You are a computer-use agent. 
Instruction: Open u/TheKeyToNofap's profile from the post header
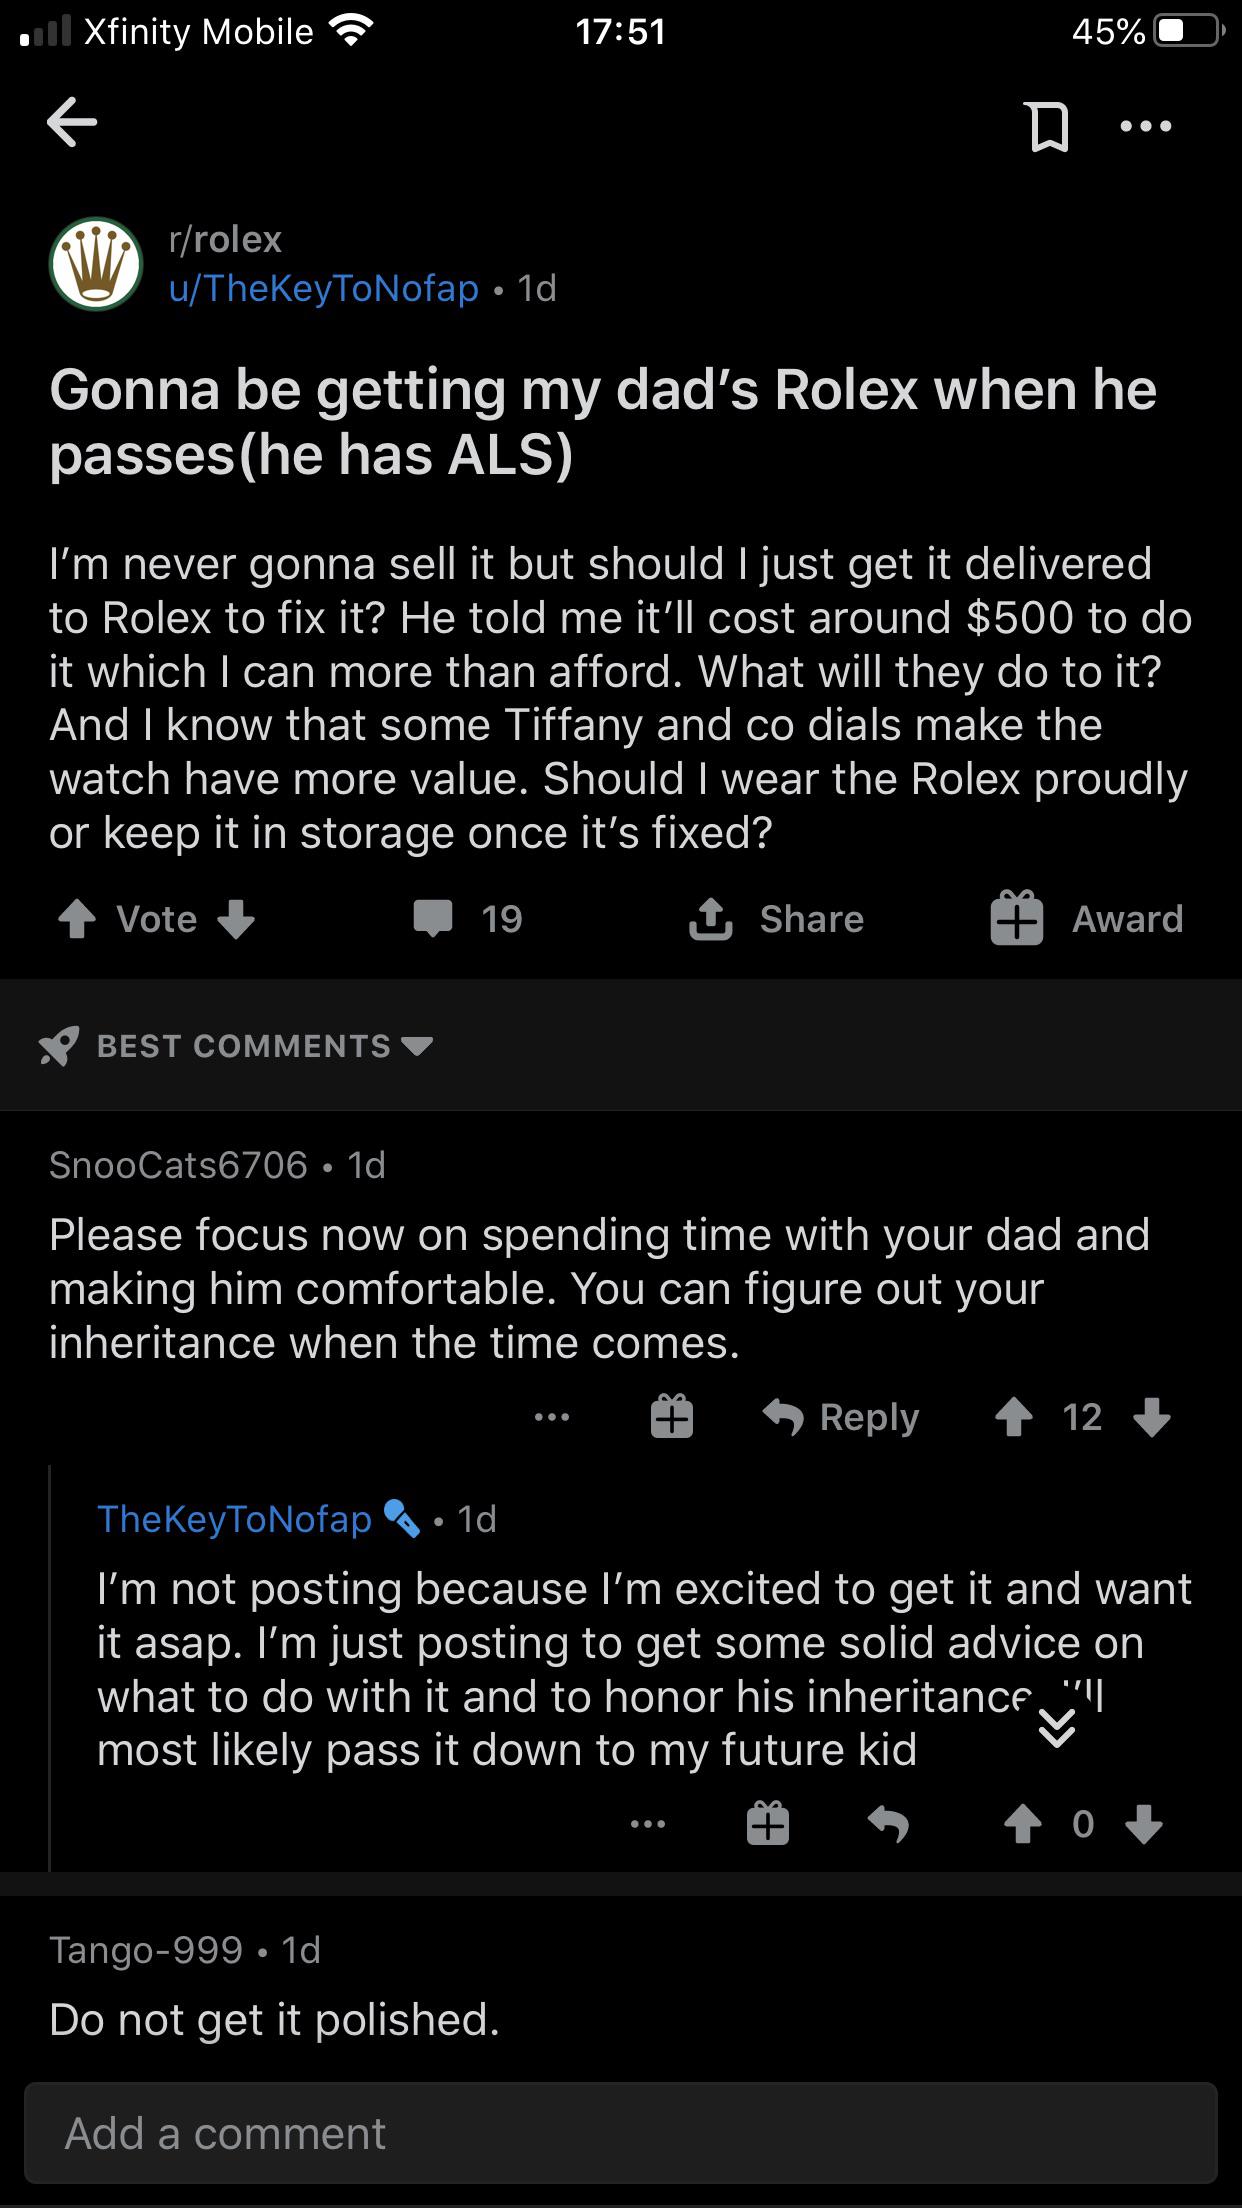click(320, 289)
